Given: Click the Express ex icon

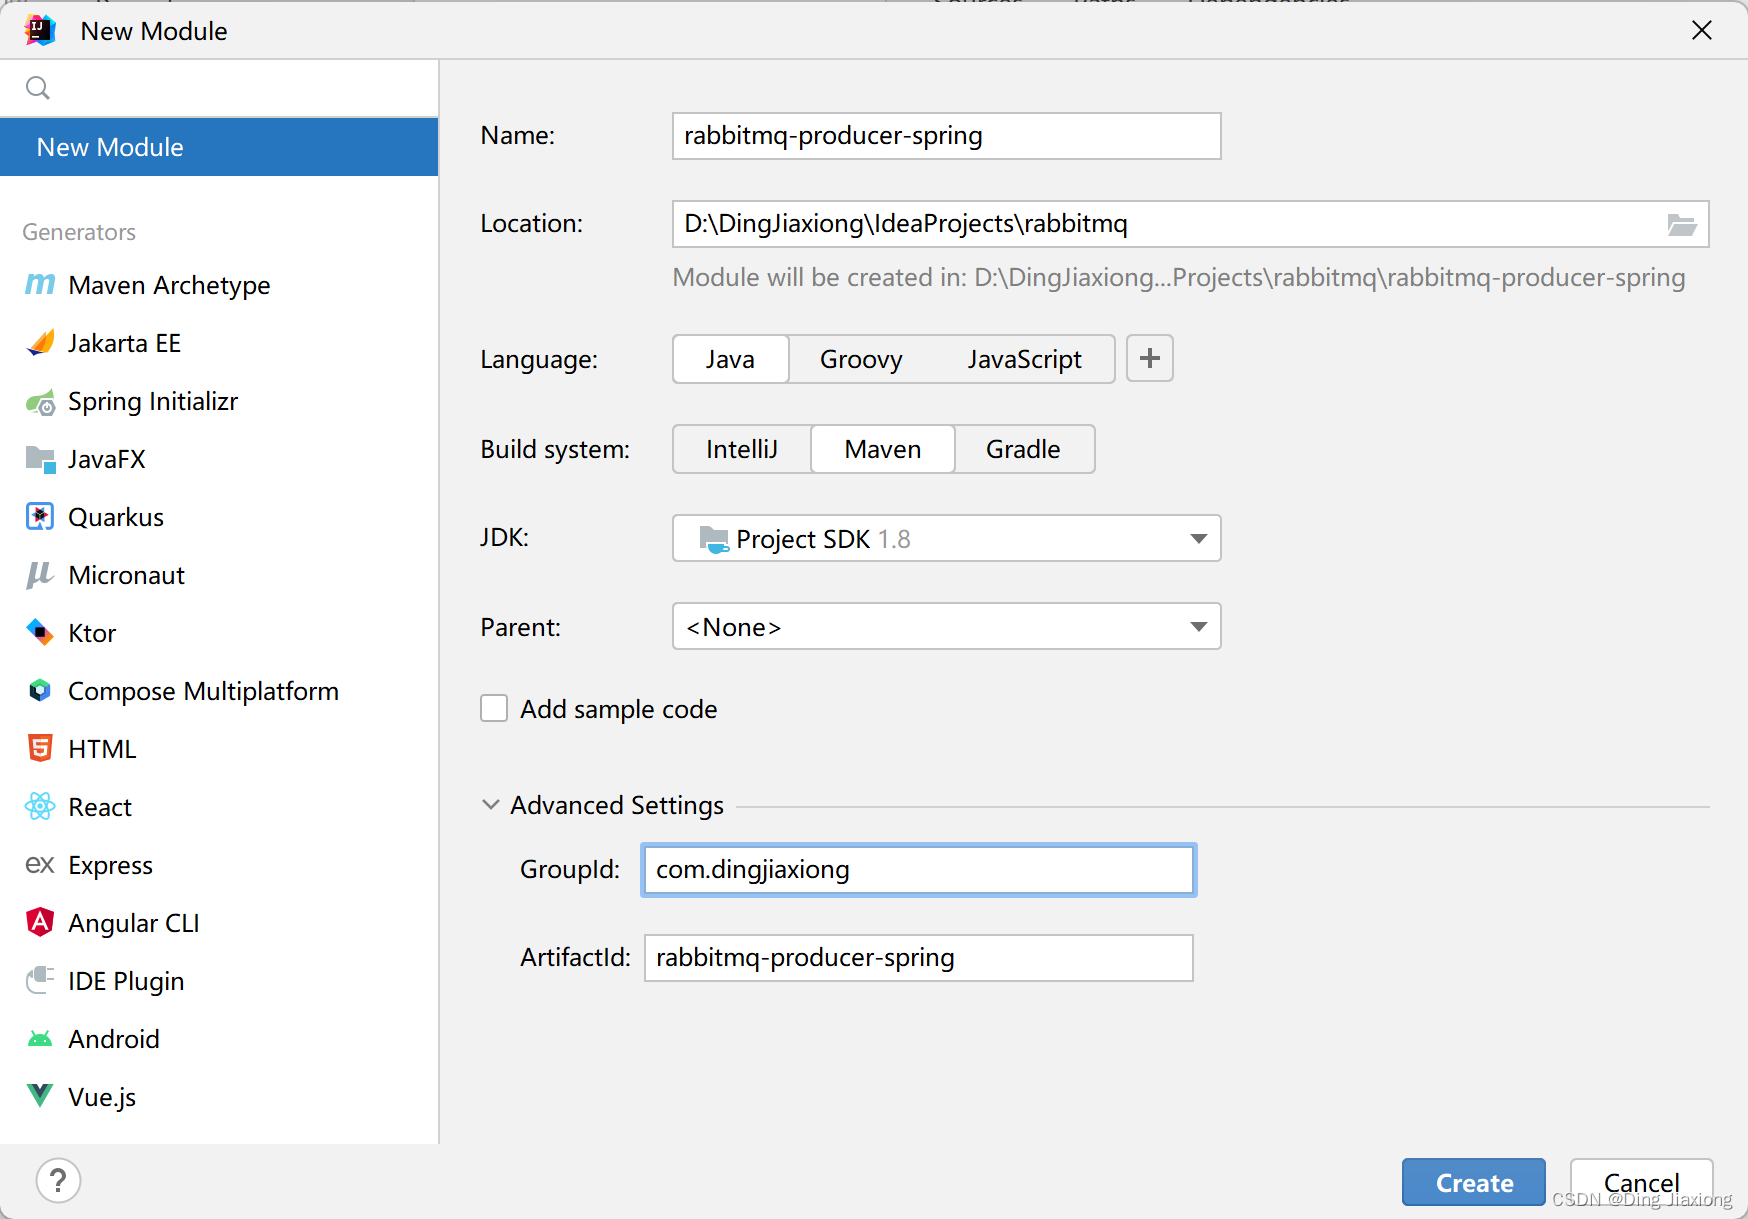Looking at the screenshot, I should coord(40,865).
